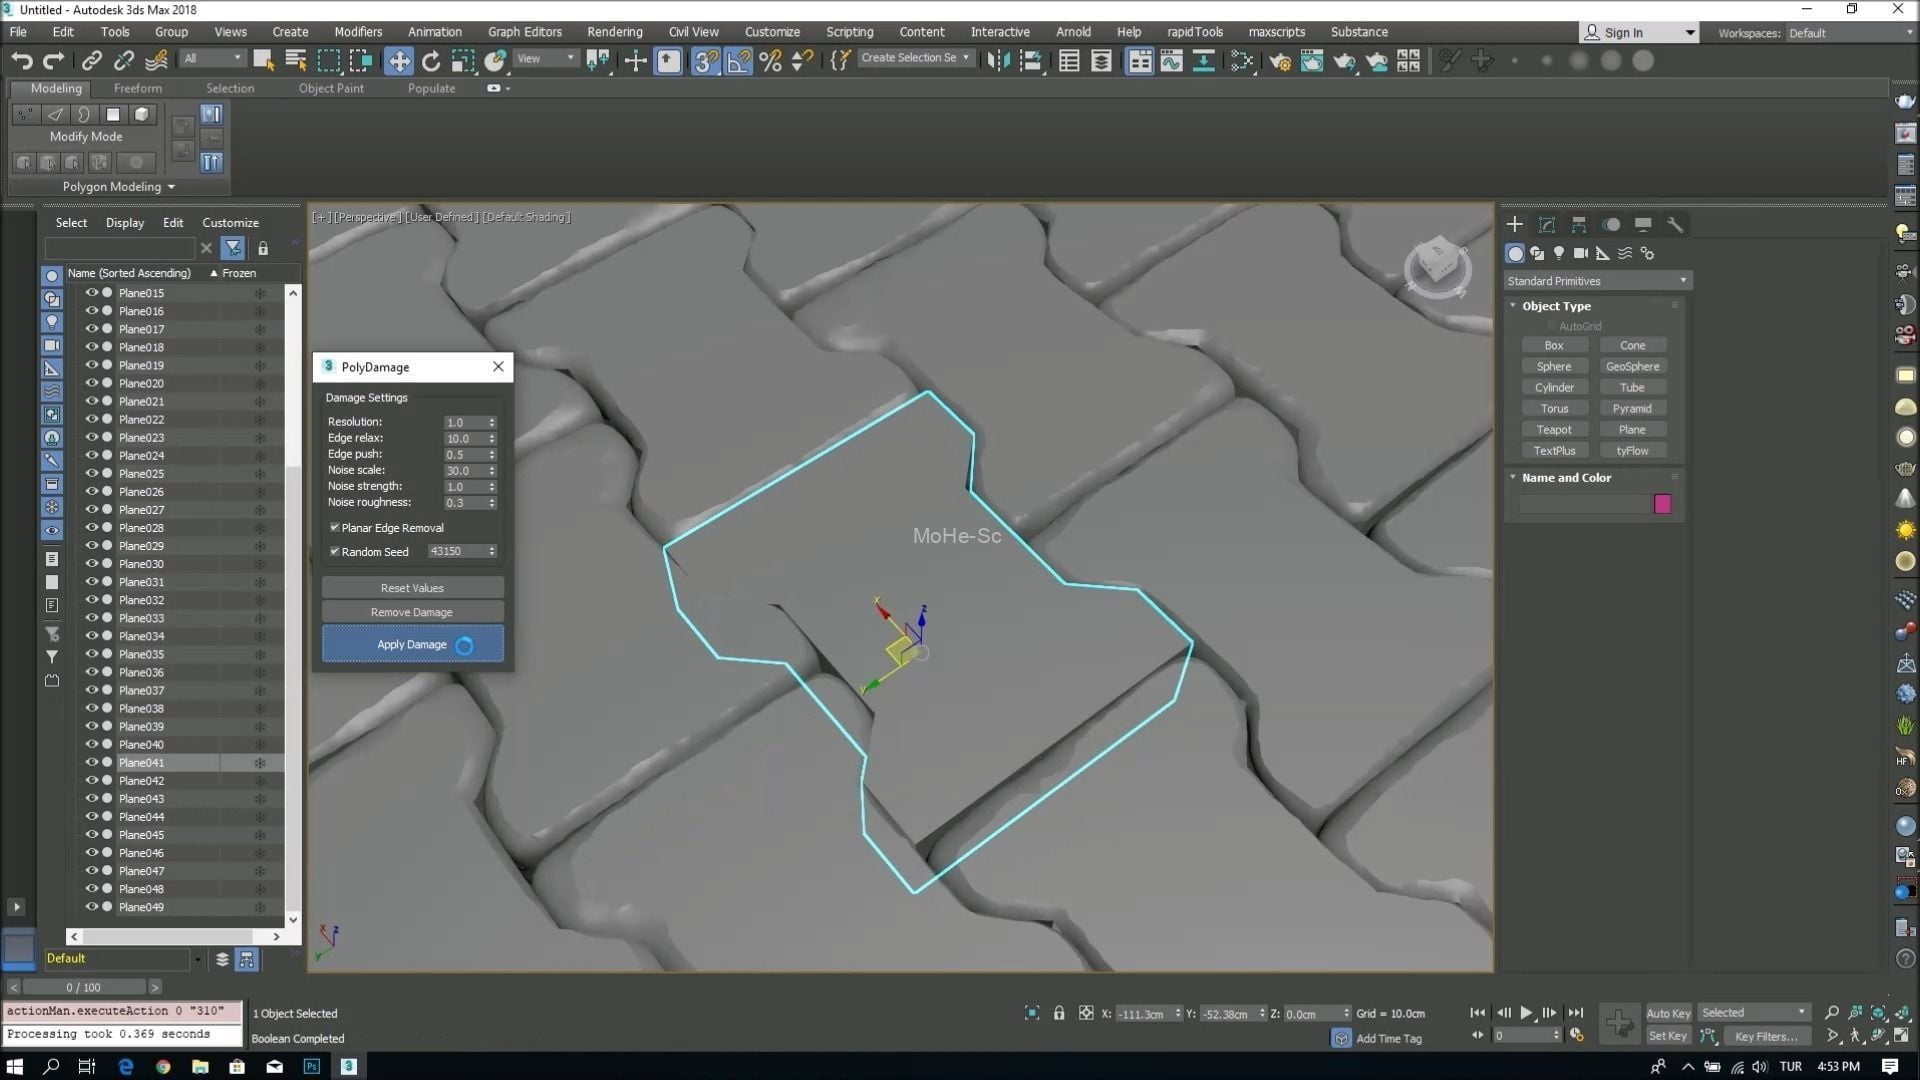The image size is (1920, 1080).
Task: Click the Undo arrow icon
Action: click(21, 61)
